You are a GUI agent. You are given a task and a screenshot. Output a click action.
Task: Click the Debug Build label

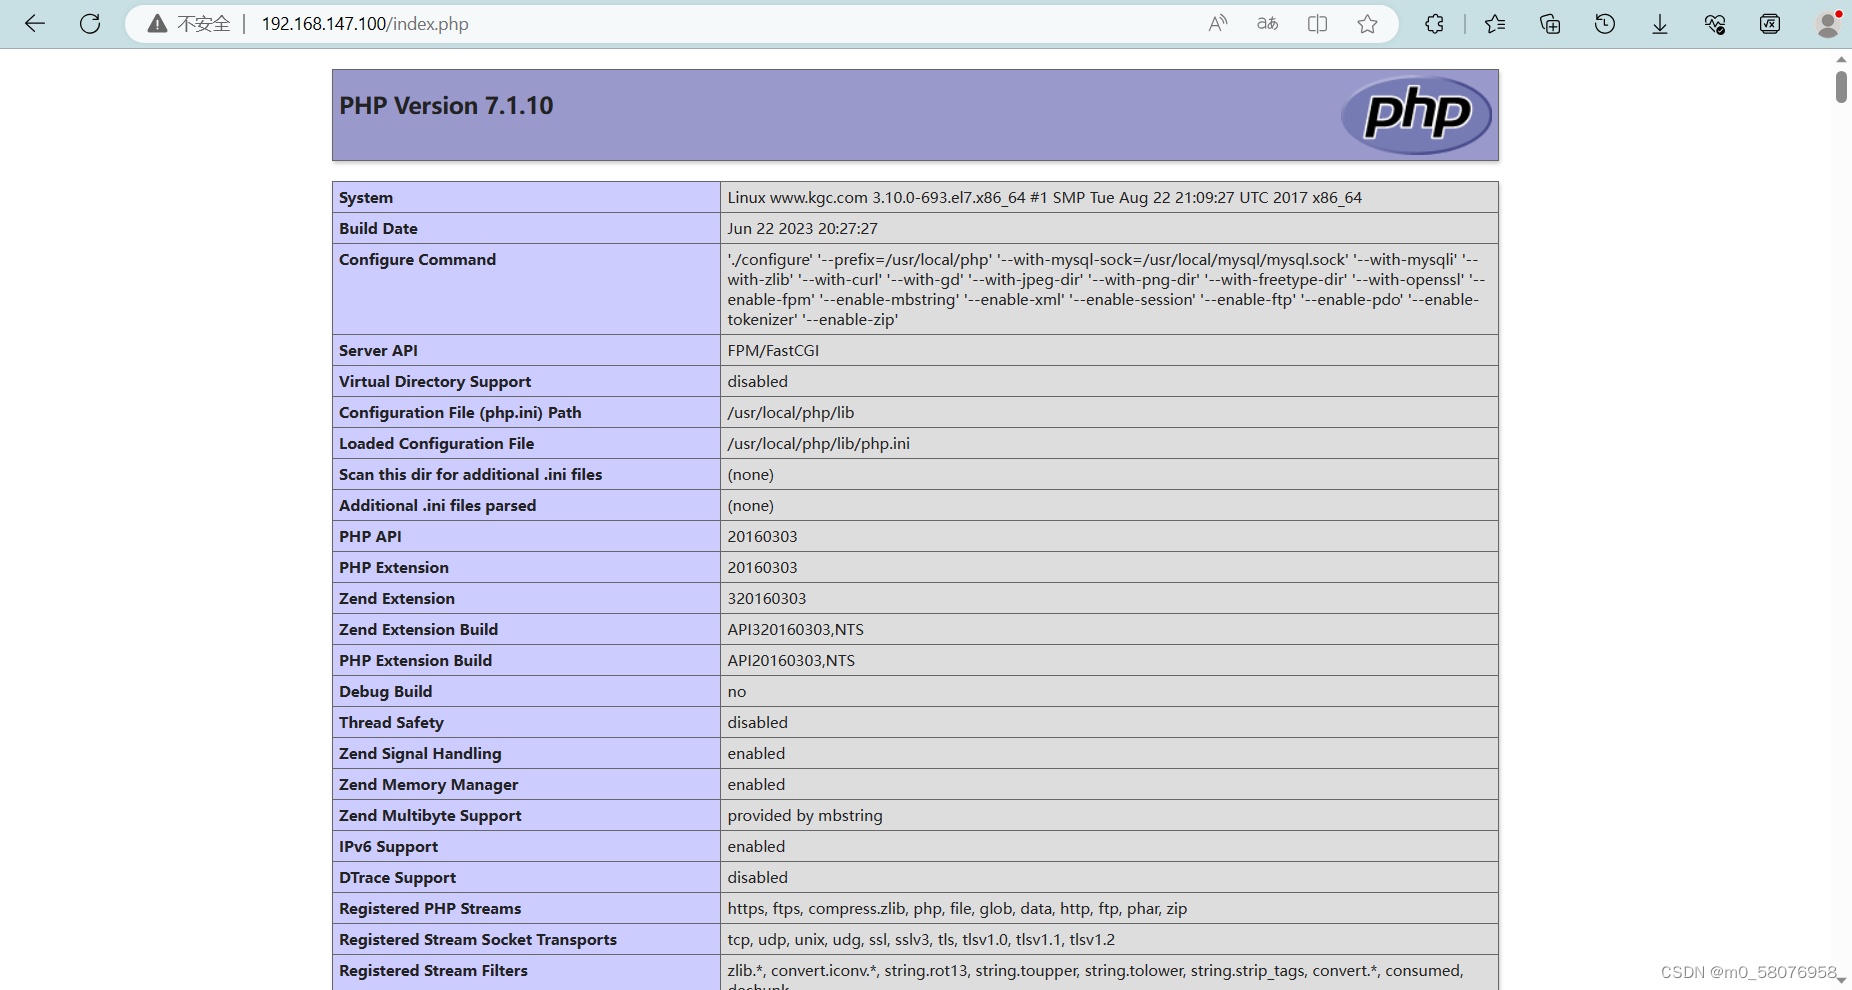(x=385, y=692)
